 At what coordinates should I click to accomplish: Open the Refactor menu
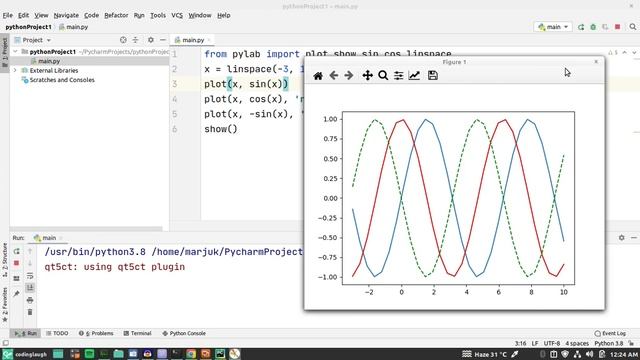click(116, 15)
